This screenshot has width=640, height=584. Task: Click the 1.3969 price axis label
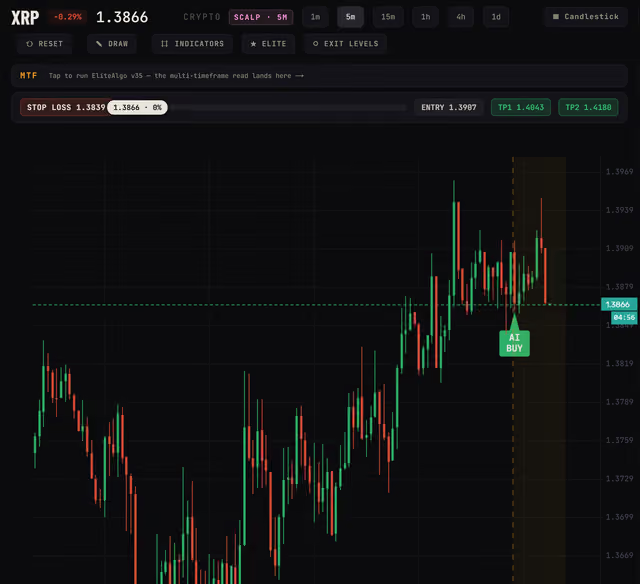pos(619,172)
